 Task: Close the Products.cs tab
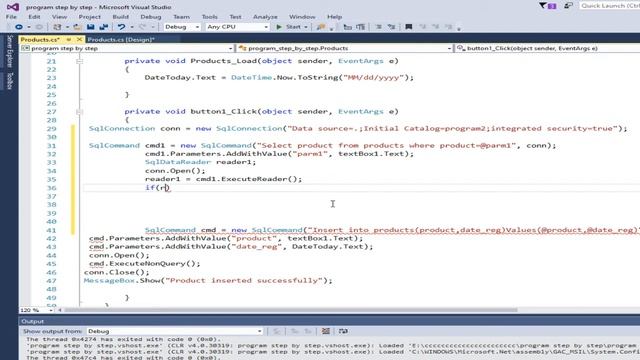[x=79, y=40]
